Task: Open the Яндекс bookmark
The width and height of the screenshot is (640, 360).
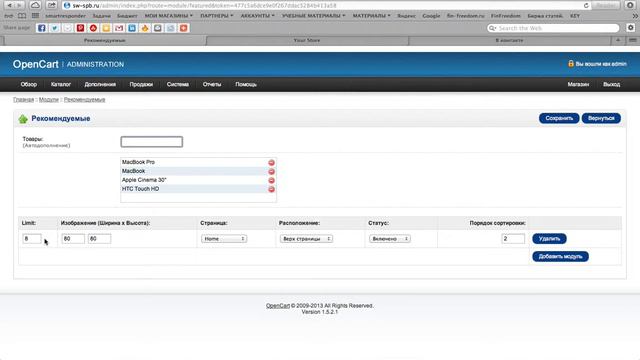Action: pyautogui.click(x=406, y=16)
